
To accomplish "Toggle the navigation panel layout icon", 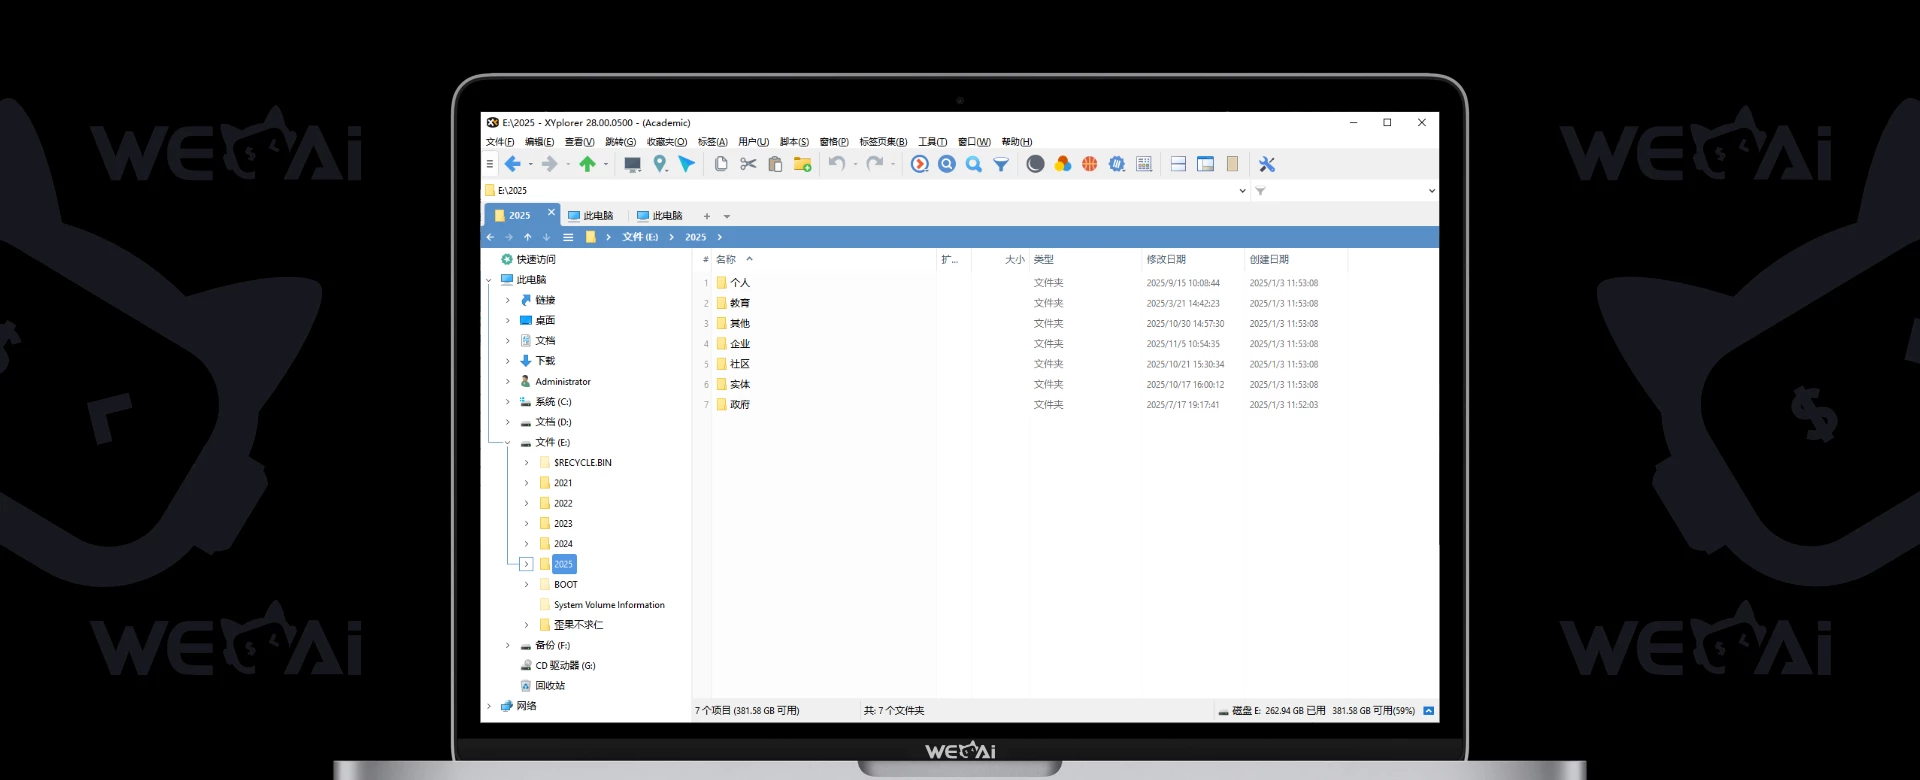I will click(x=1206, y=164).
